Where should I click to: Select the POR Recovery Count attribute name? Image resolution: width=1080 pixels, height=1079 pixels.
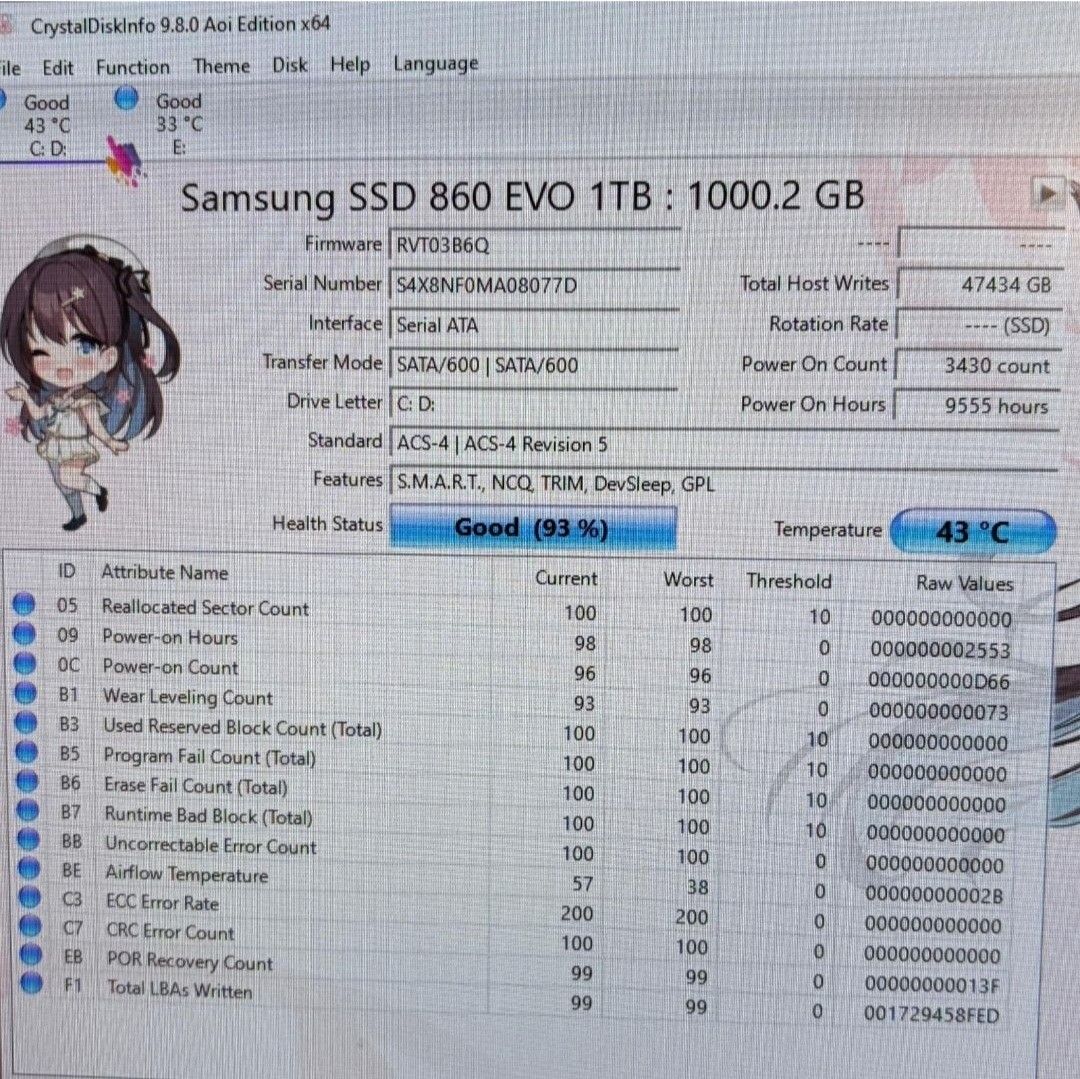[190, 961]
